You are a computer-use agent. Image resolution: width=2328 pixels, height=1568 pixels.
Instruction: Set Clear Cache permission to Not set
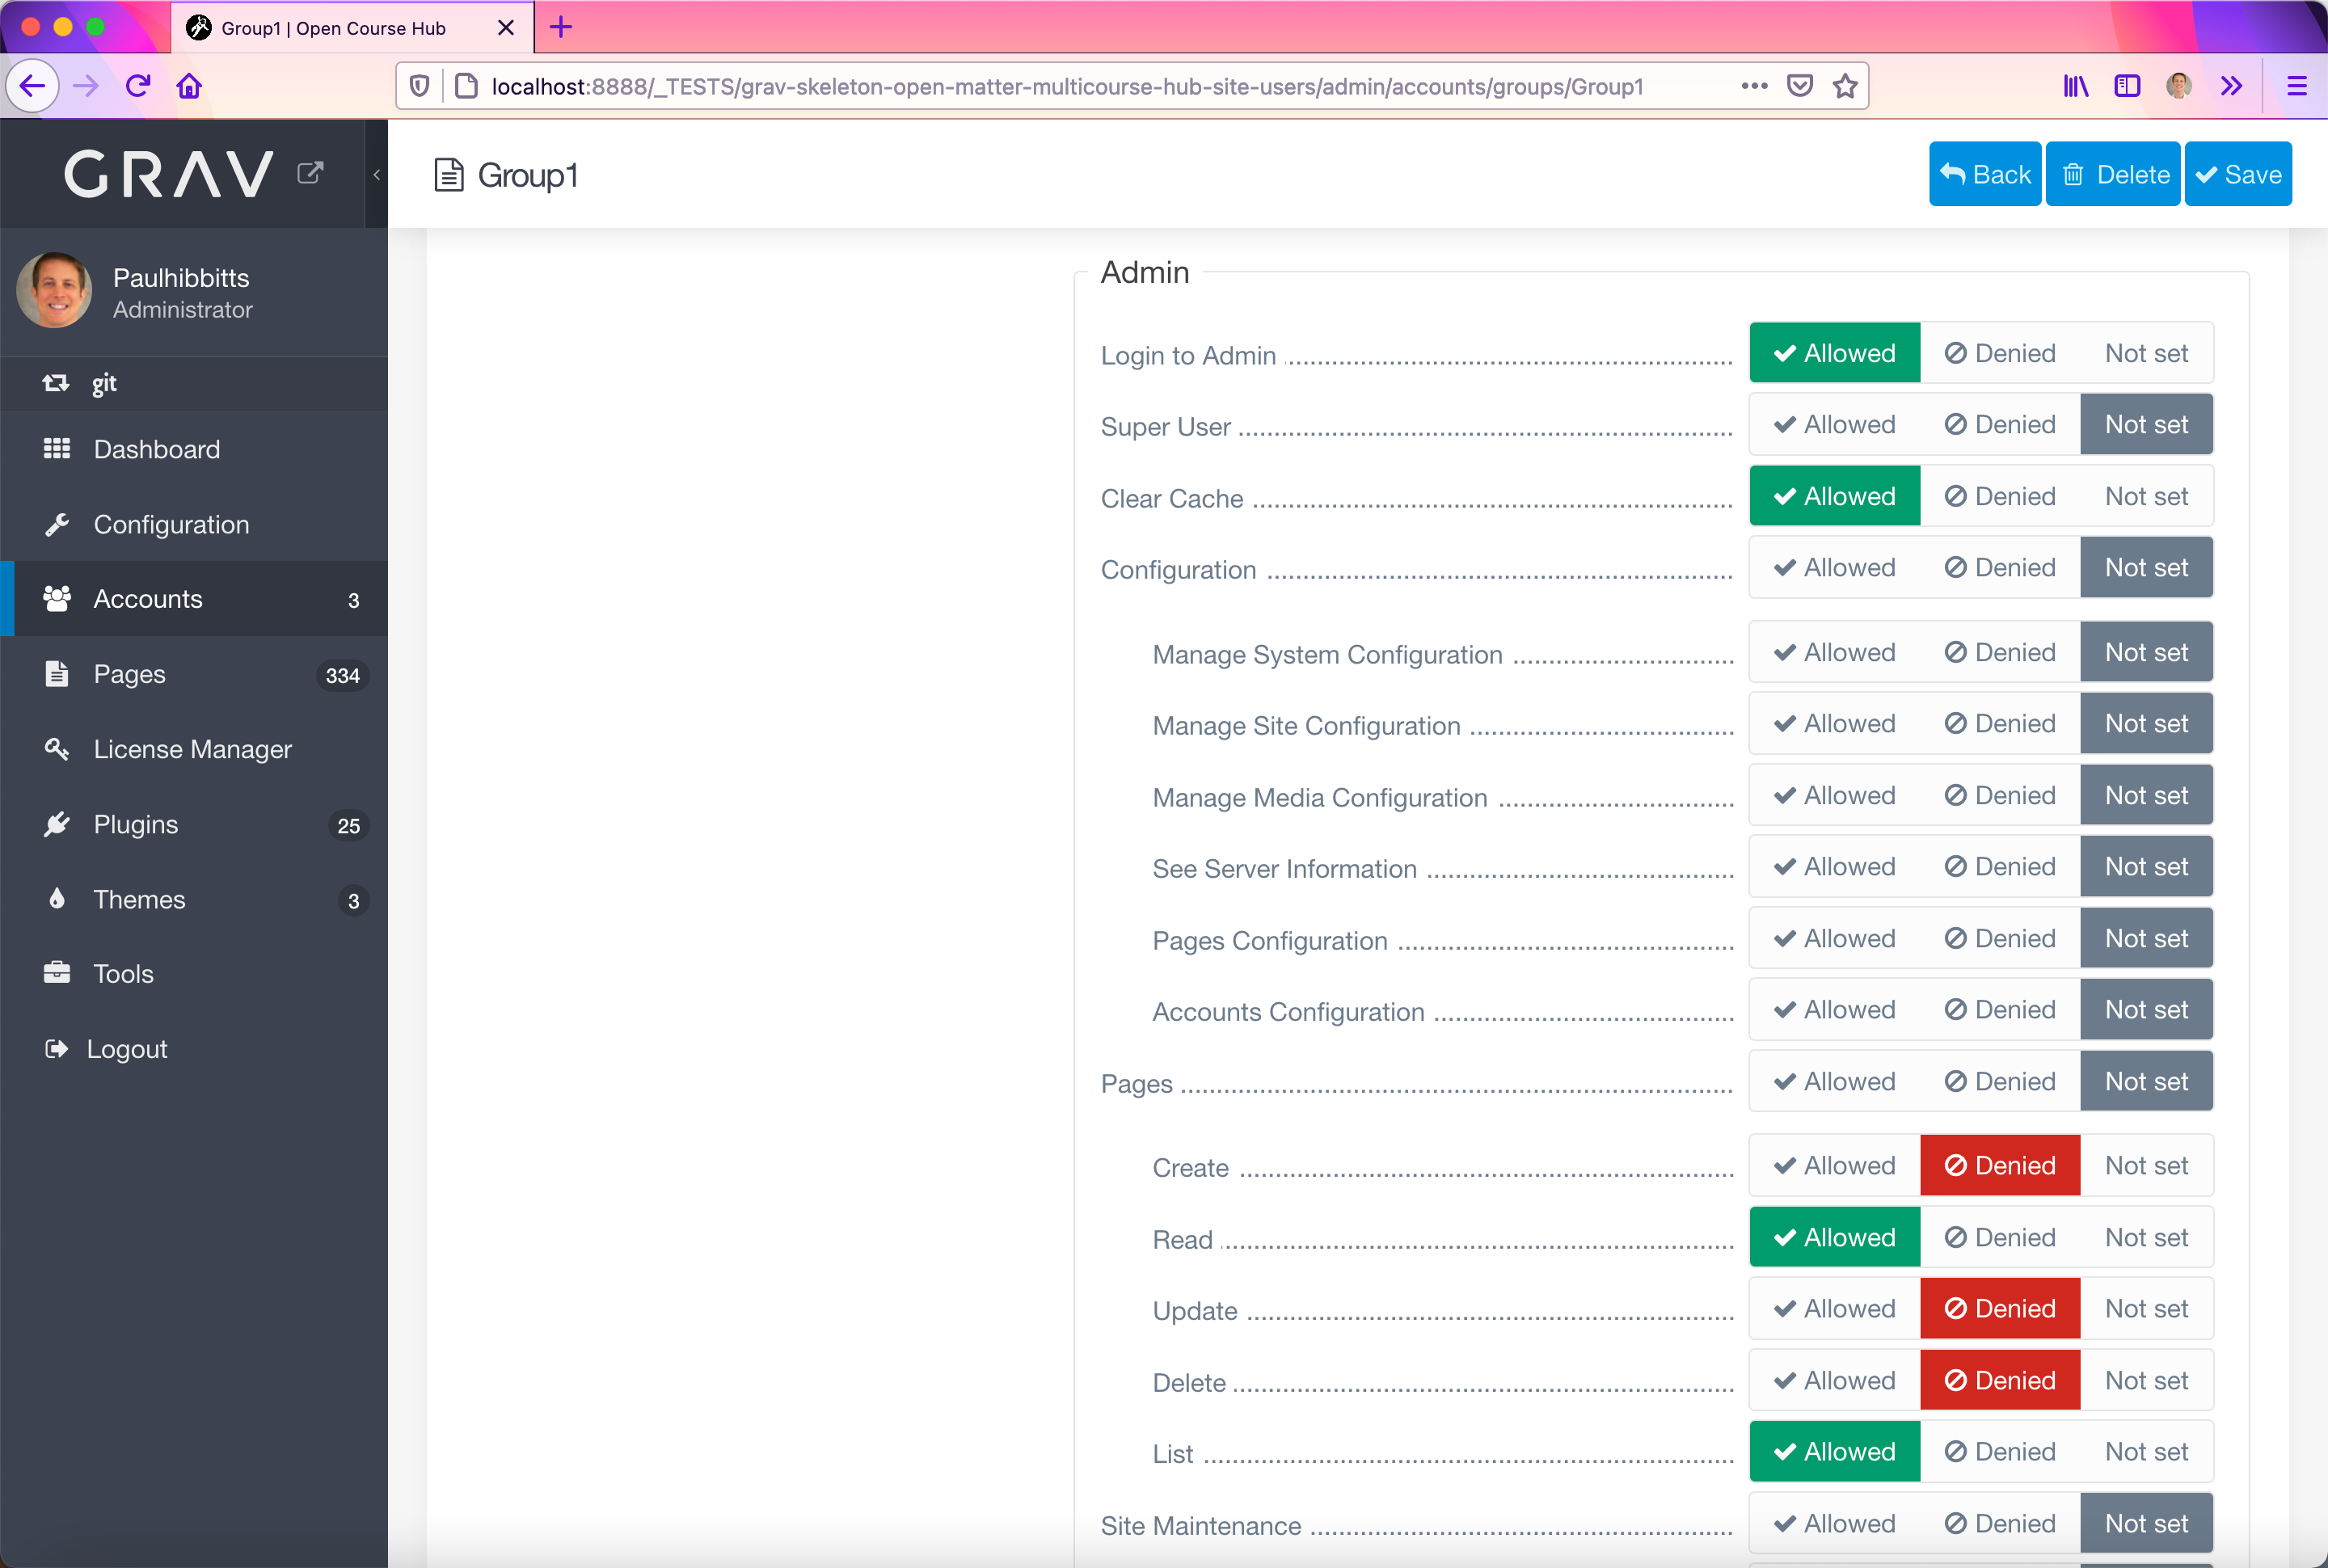[2145, 495]
